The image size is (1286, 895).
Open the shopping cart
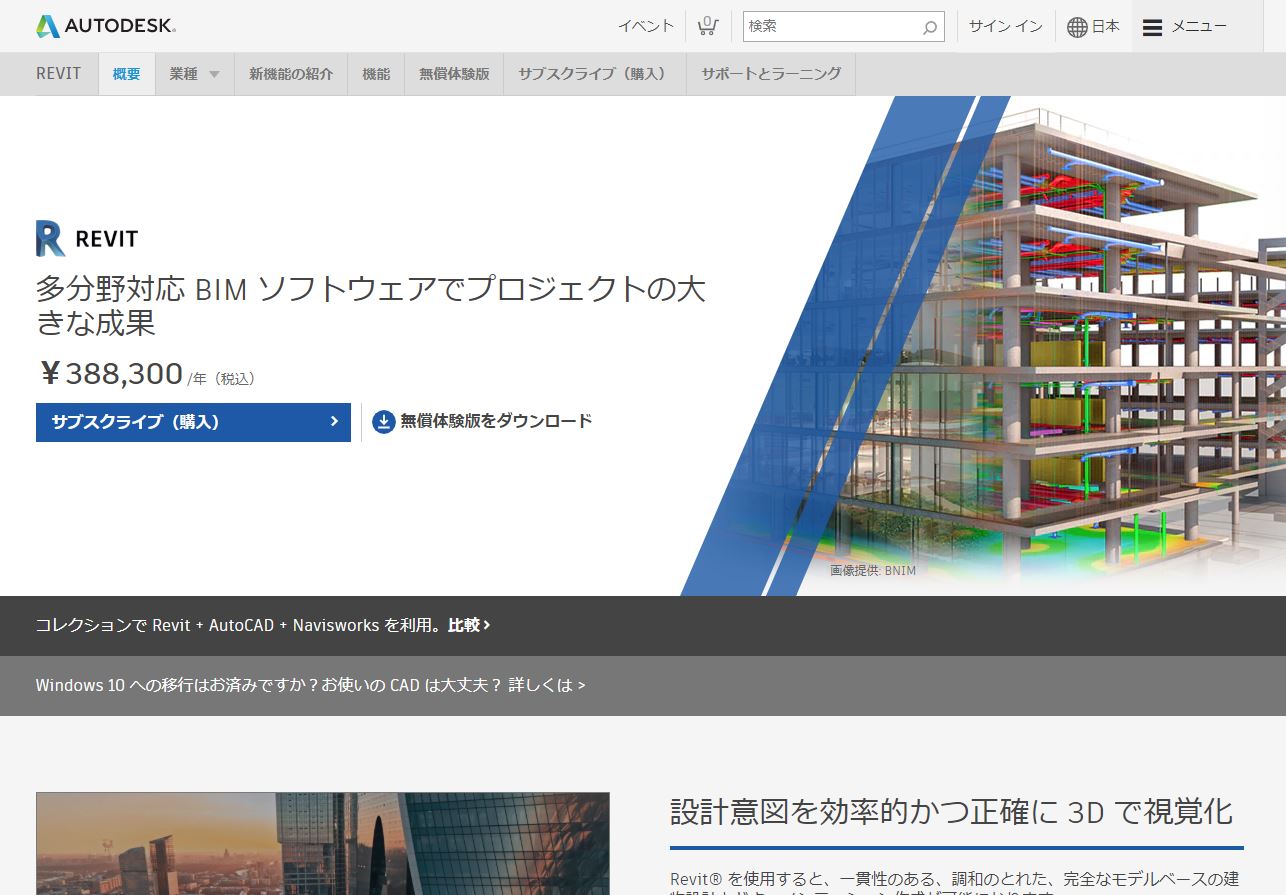708,26
